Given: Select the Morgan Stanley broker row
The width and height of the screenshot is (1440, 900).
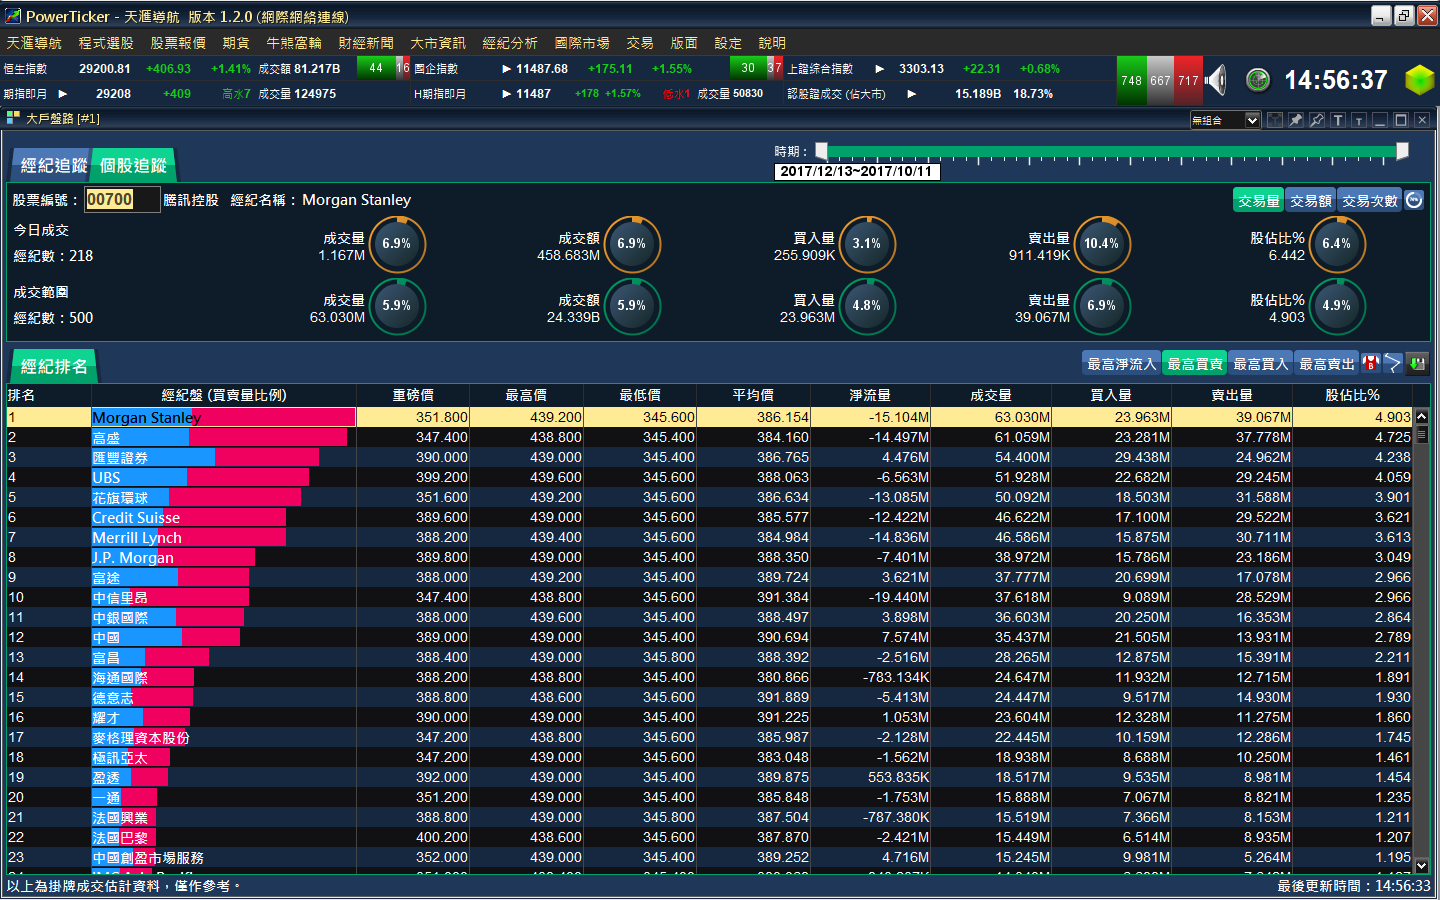Looking at the screenshot, I should pyautogui.click(x=709, y=417).
